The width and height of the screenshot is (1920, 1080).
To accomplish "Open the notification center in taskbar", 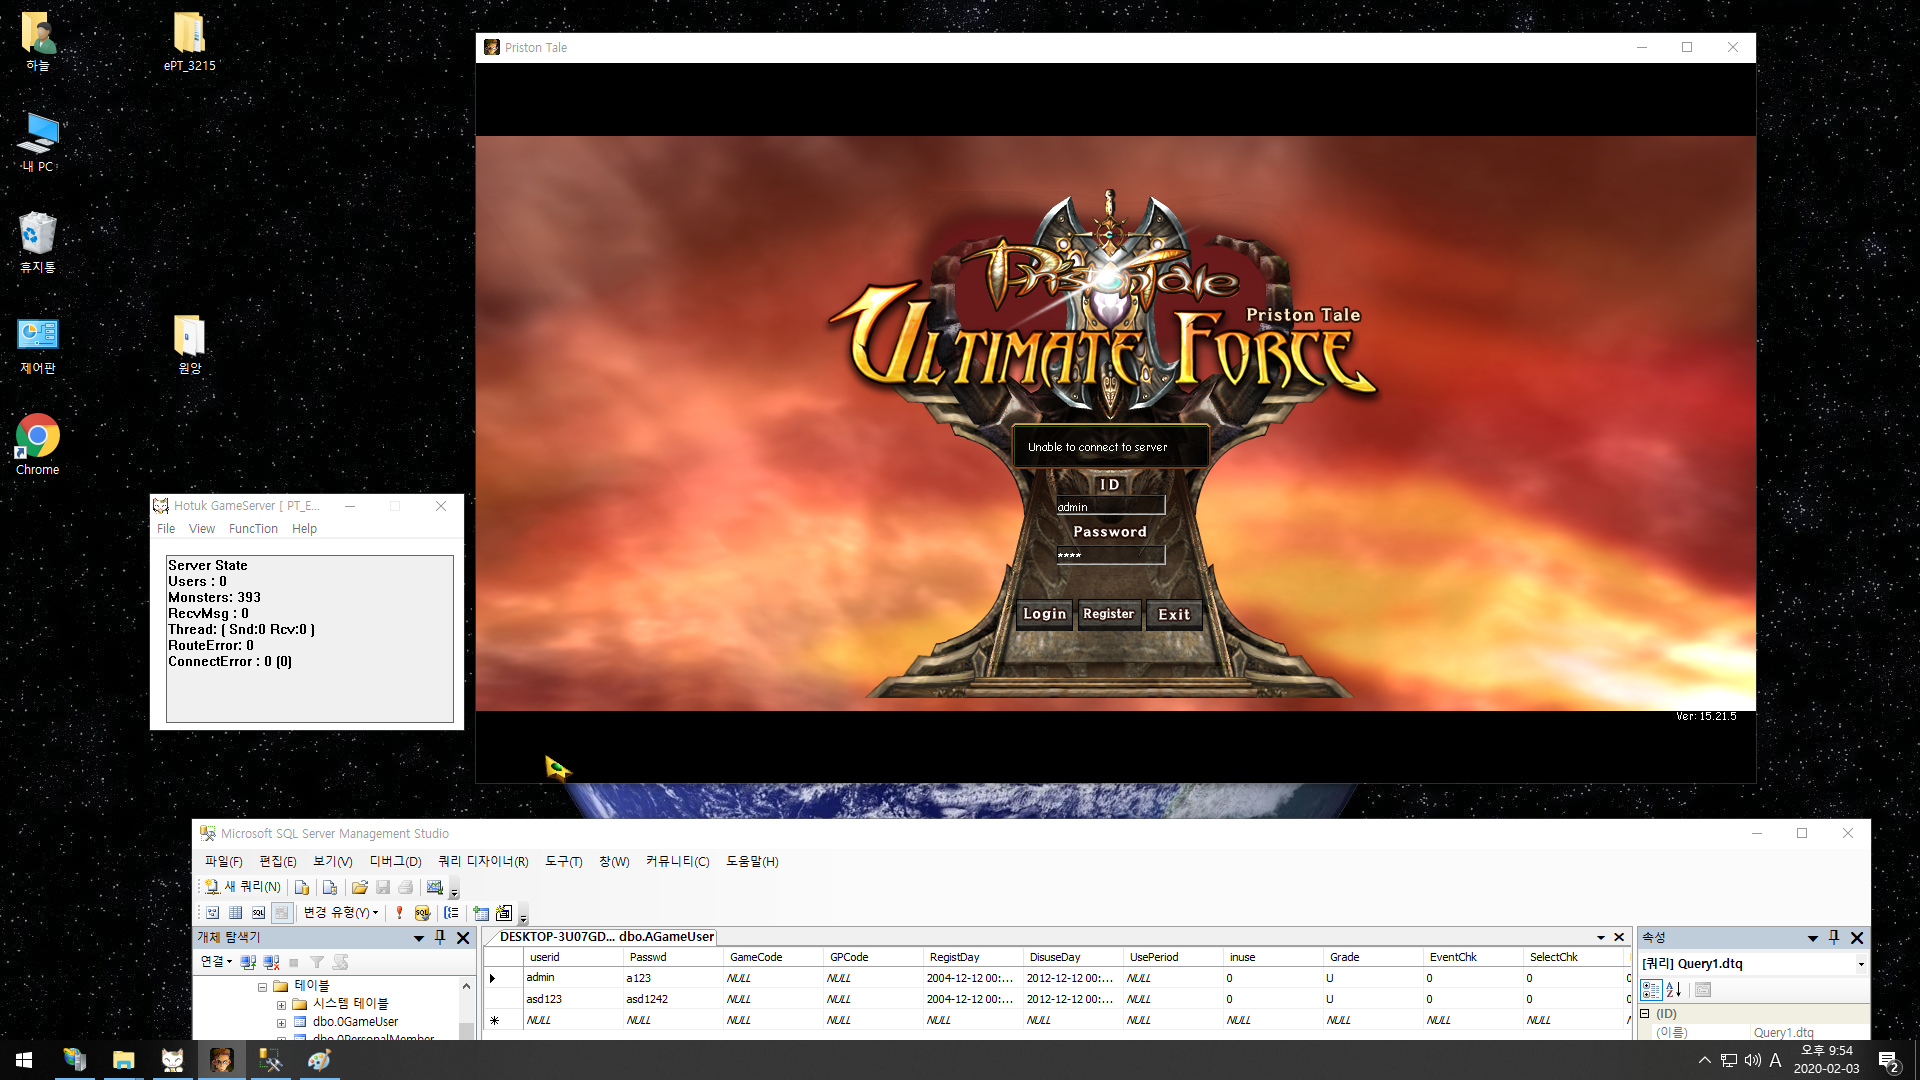I will click(1888, 1061).
